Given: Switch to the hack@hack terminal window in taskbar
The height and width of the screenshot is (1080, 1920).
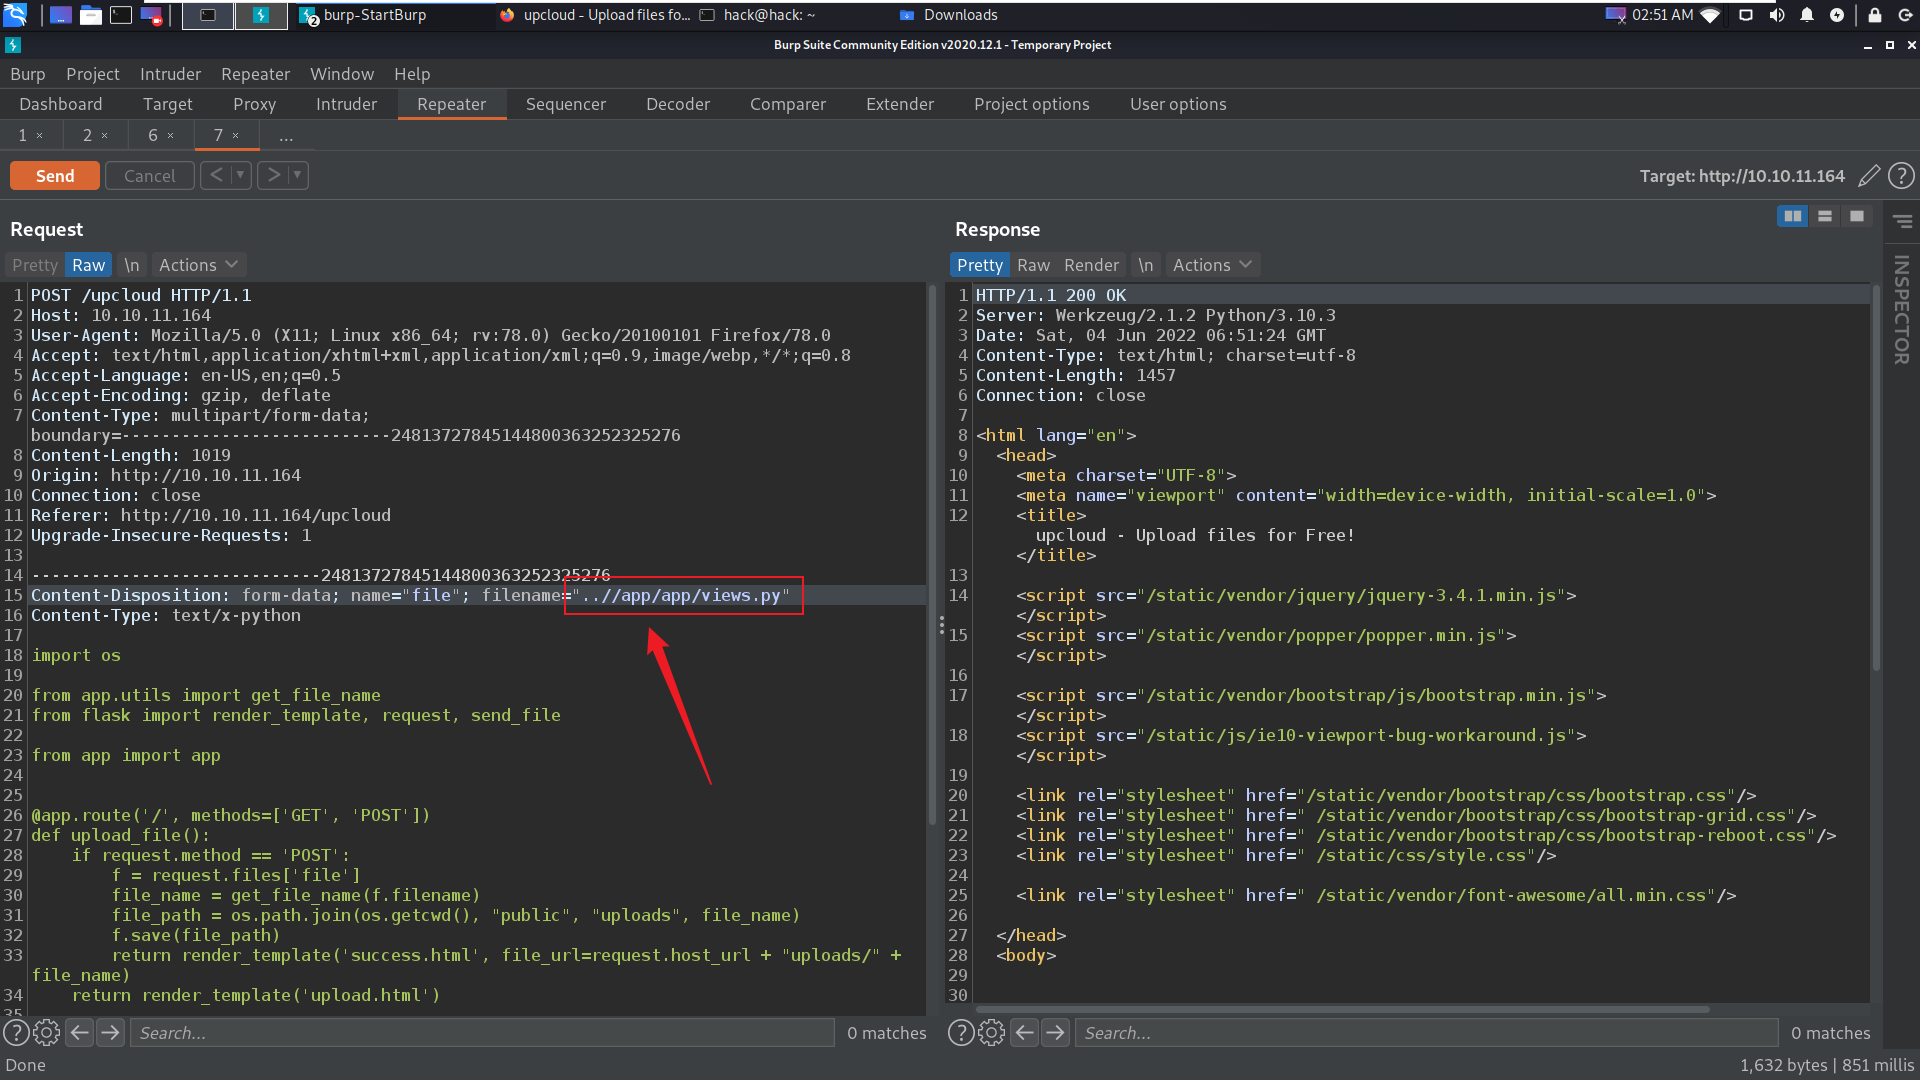Looking at the screenshot, I should point(758,15).
